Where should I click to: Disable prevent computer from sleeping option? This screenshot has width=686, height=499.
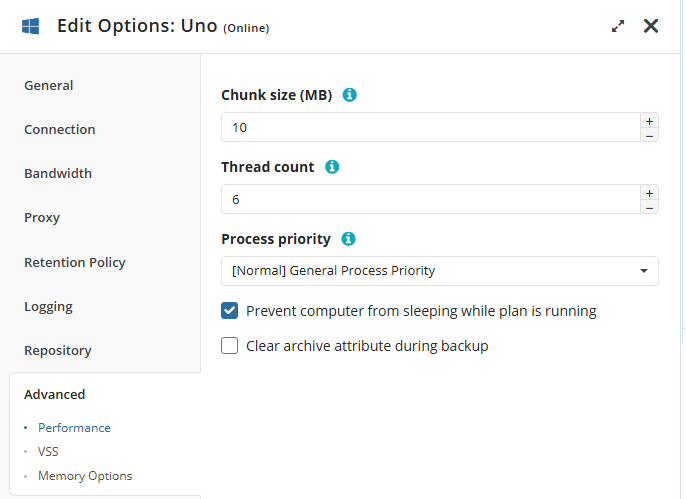click(230, 311)
